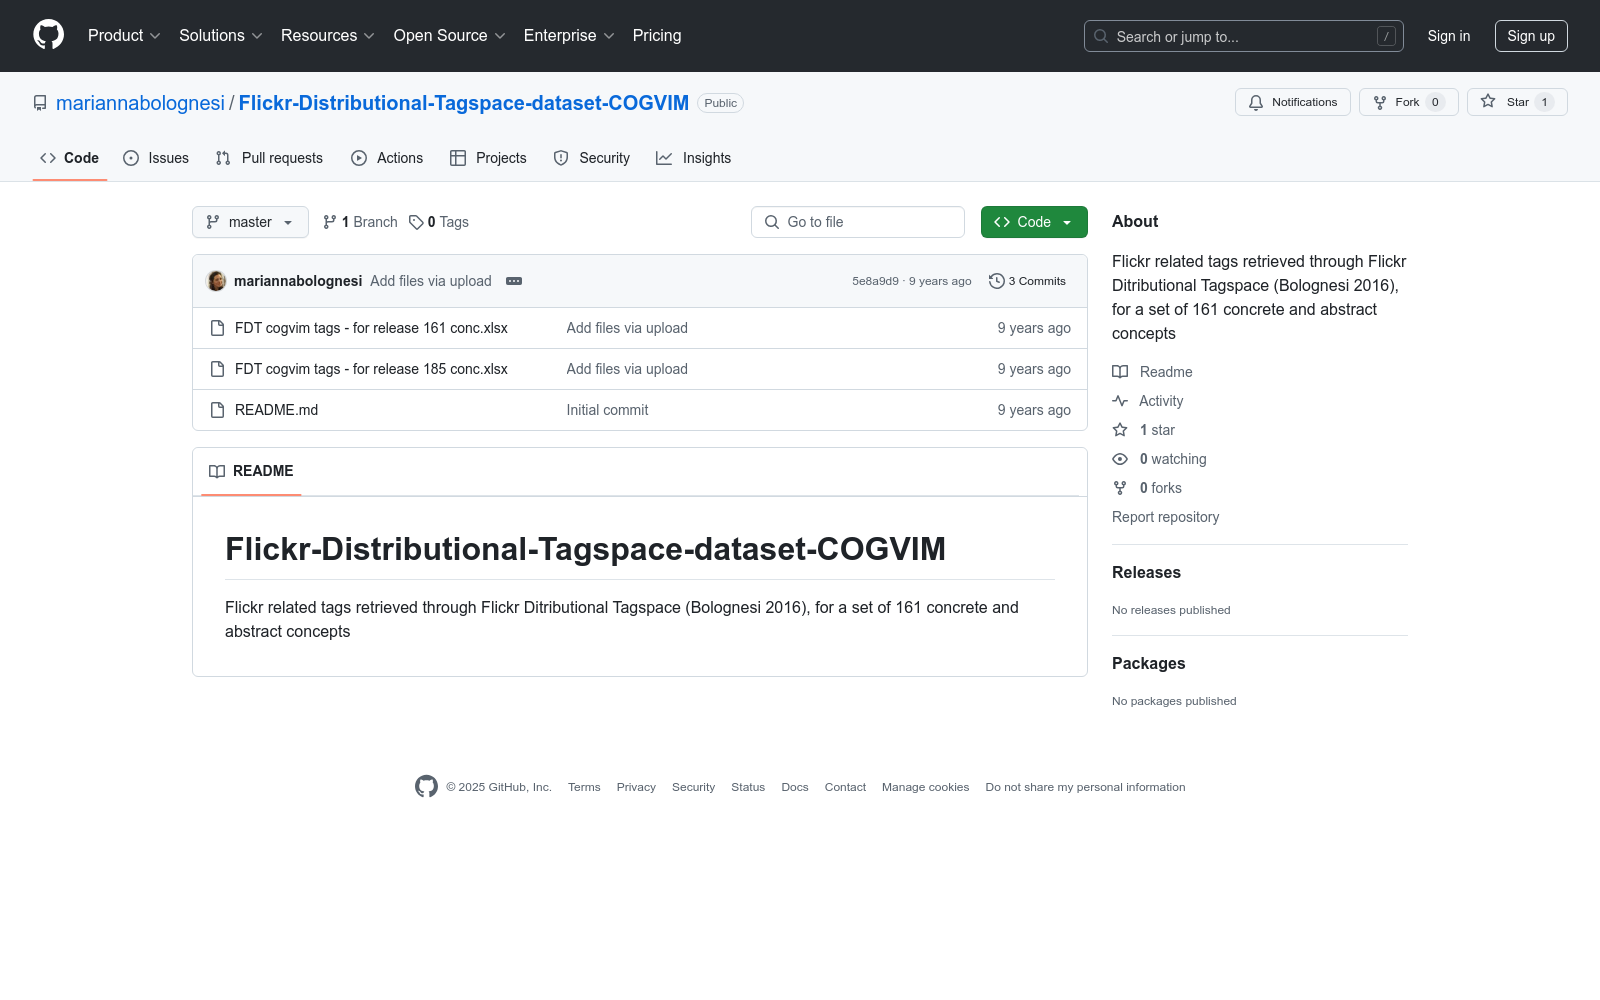Star this repository
The image size is (1600, 1000).
[x=1516, y=102]
